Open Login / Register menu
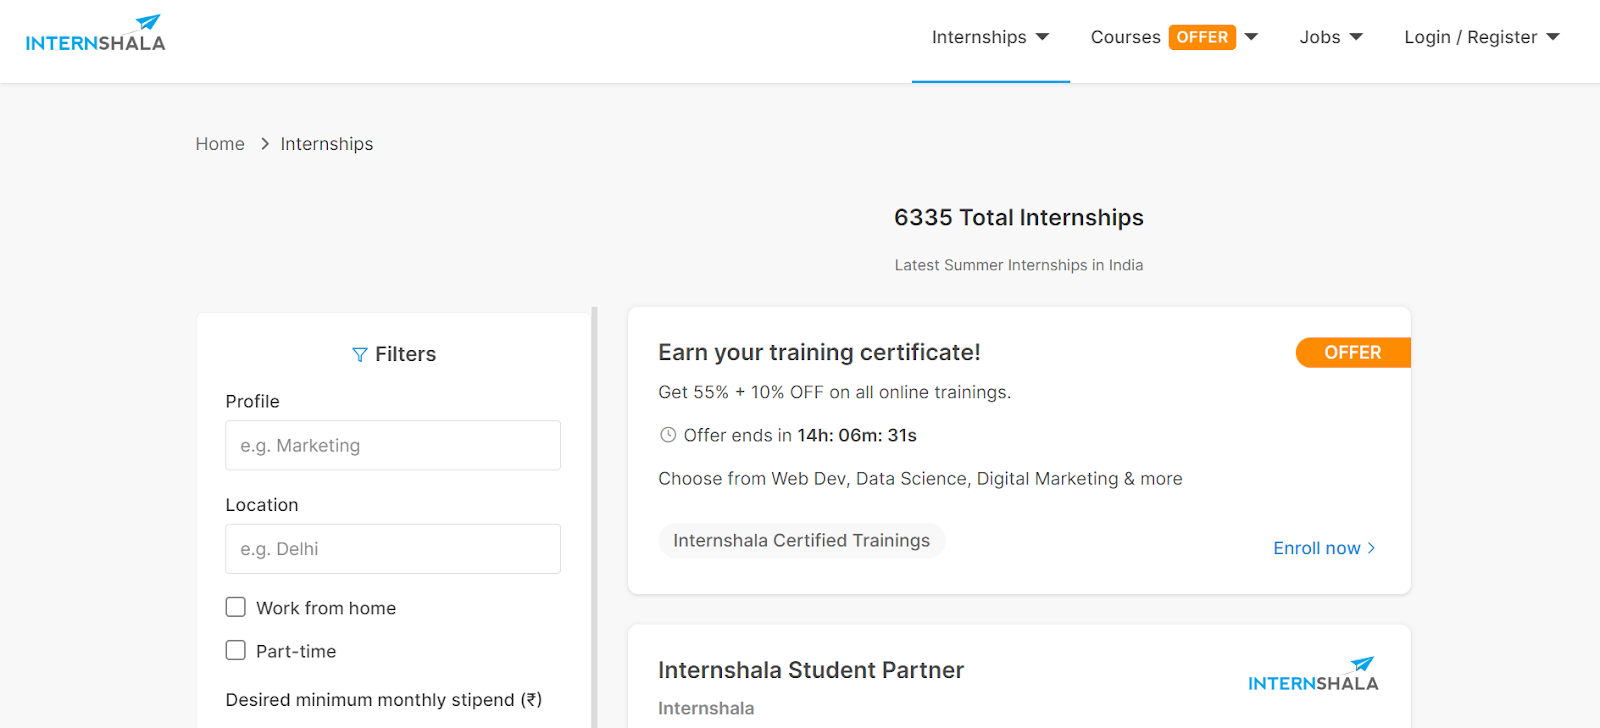This screenshot has height=728, width=1600. point(1470,37)
